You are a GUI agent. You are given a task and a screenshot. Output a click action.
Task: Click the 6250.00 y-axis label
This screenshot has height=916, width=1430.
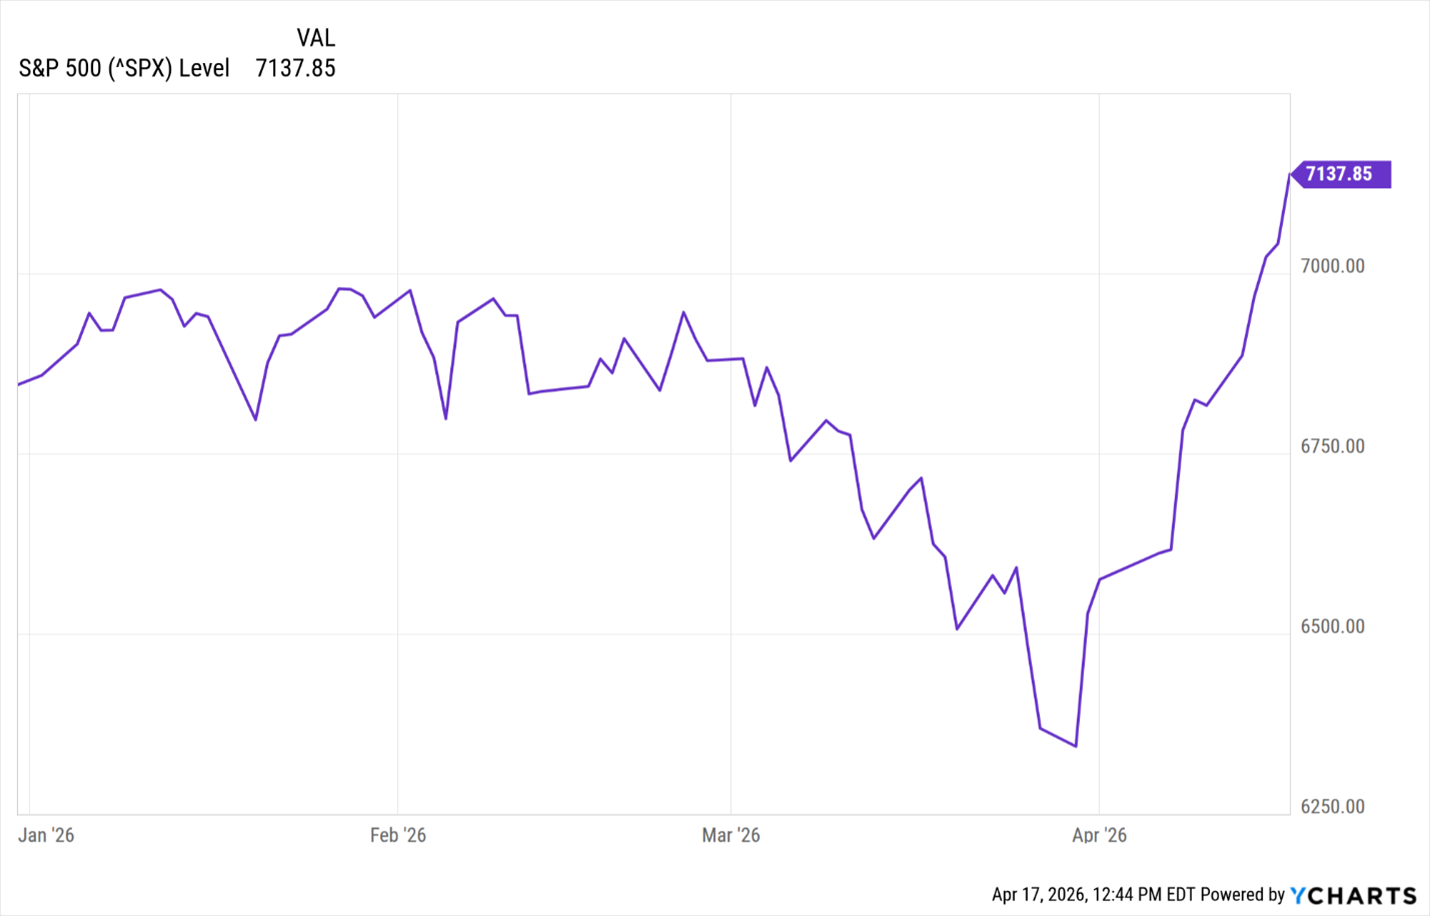tap(1332, 806)
